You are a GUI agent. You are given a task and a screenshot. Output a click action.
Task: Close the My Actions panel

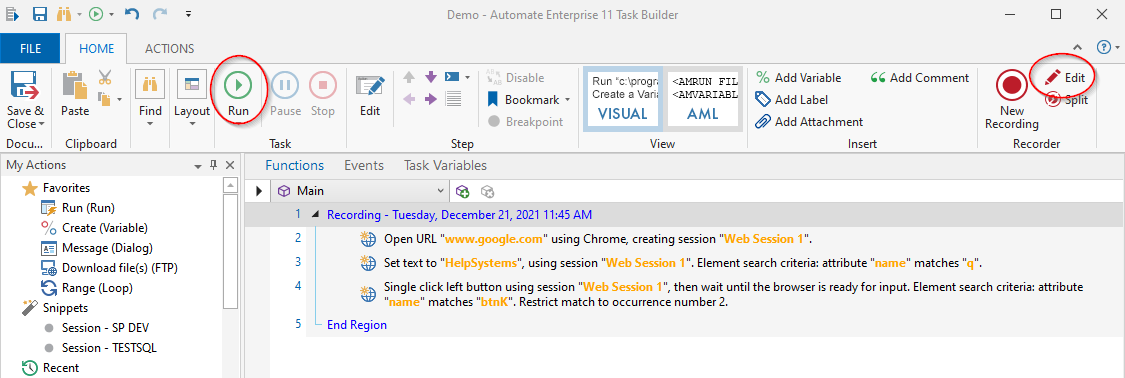(x=230, y=166)
